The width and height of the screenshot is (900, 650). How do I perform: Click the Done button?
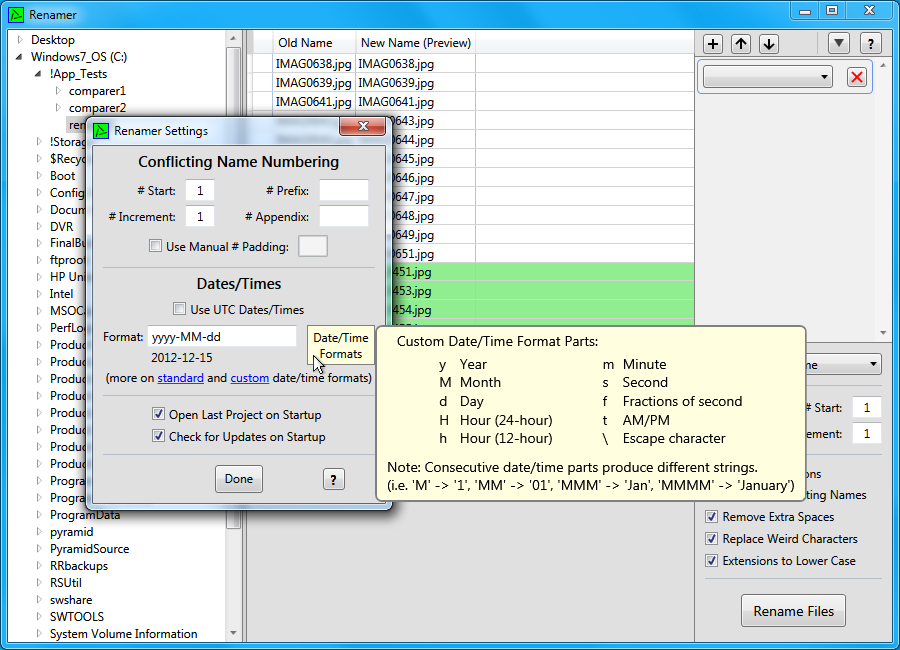pyautogui.click(x=238, y=479)
